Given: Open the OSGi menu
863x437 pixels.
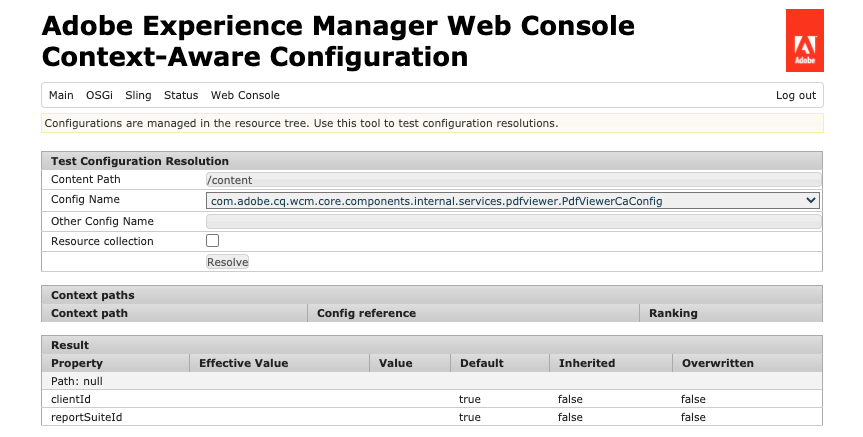Looking at the screenshot, I should (99, 96).
